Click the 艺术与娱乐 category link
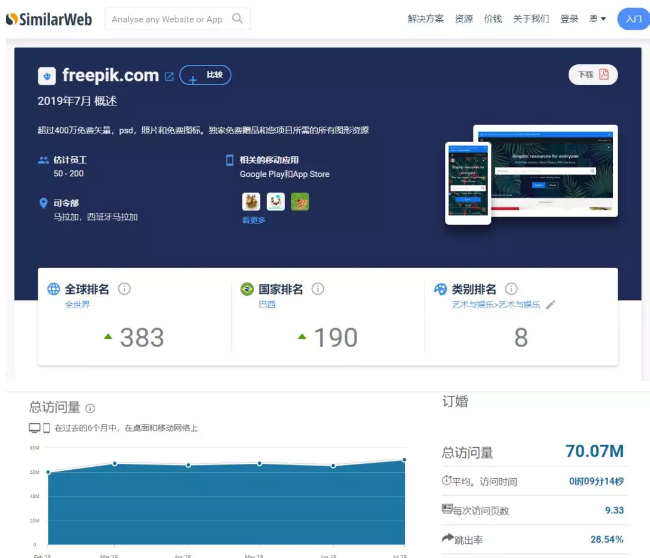 [496, 305]
